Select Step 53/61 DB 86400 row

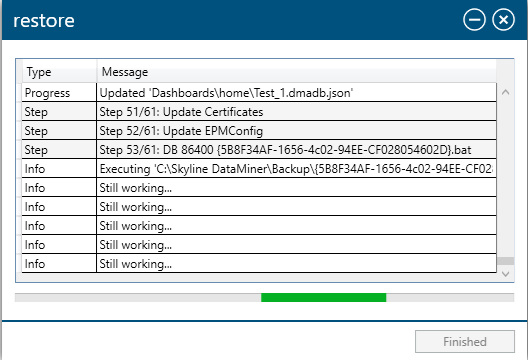259,150
